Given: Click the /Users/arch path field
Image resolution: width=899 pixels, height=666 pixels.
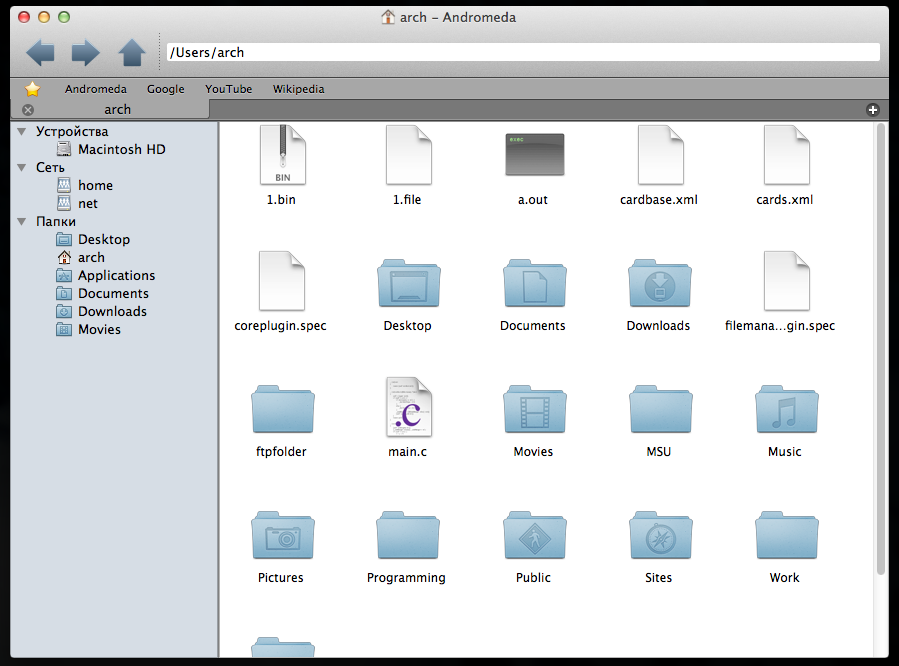Looking at the screenshot, I should pos(523,52).
